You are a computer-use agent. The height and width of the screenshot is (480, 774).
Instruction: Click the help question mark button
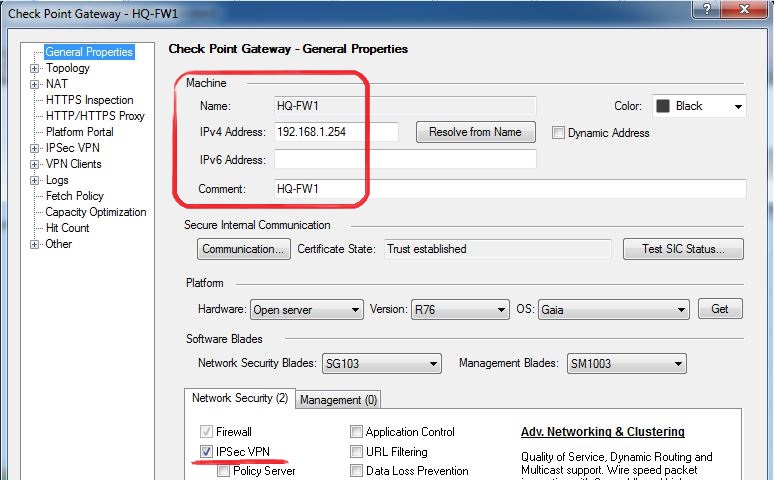[x=707, y=9]
